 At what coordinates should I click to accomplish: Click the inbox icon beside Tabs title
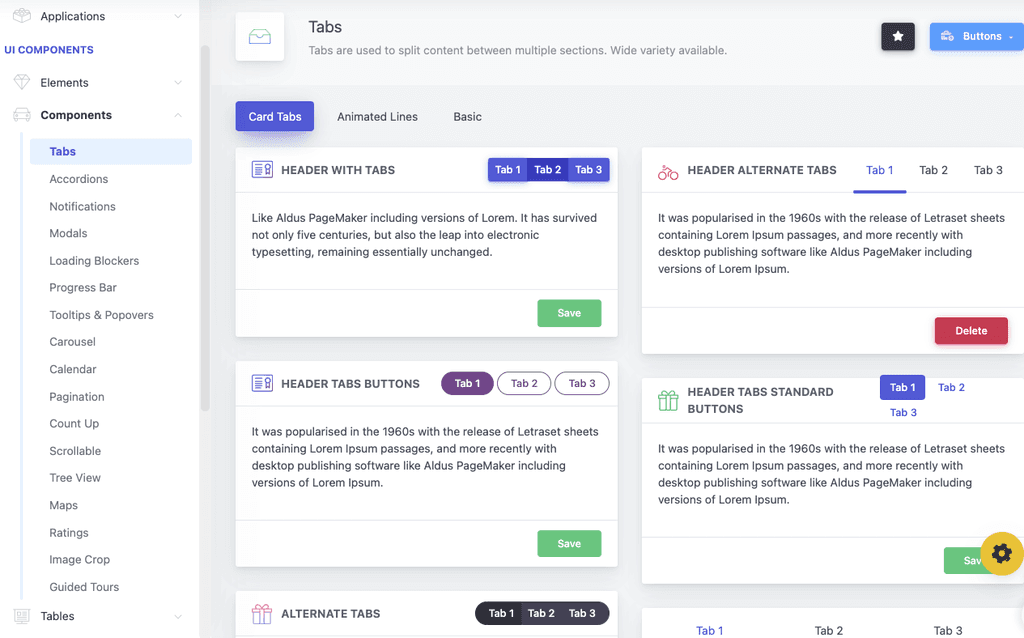point(259,37)
